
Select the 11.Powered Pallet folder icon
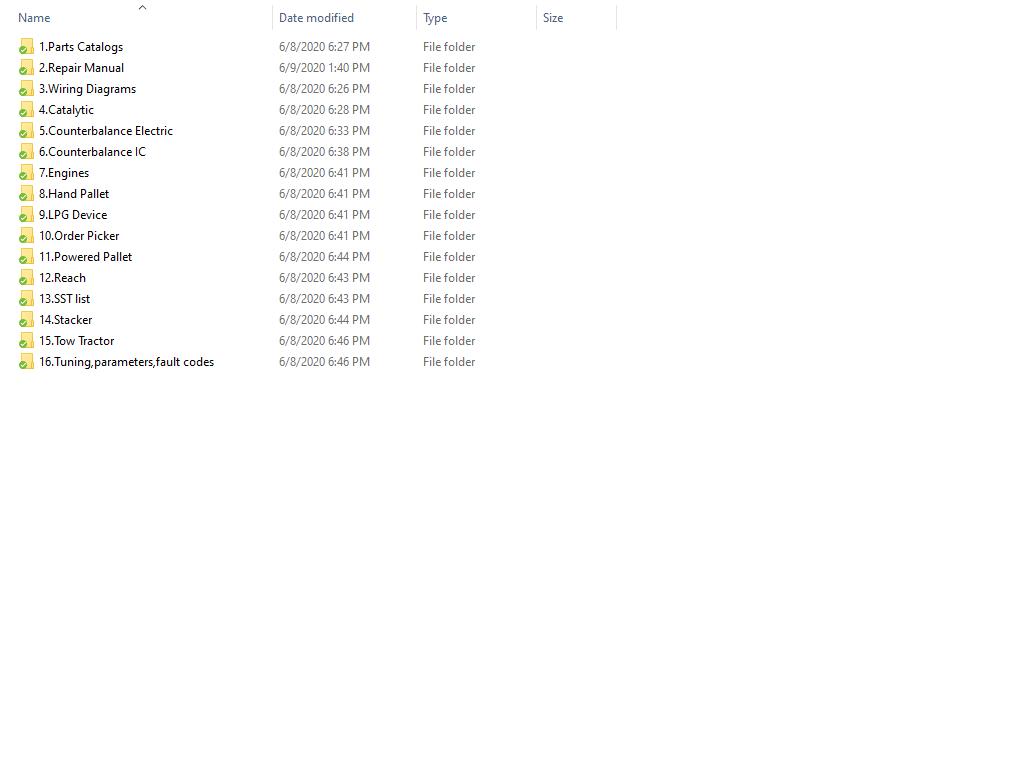pyautogui.click(x=26, y=257)
